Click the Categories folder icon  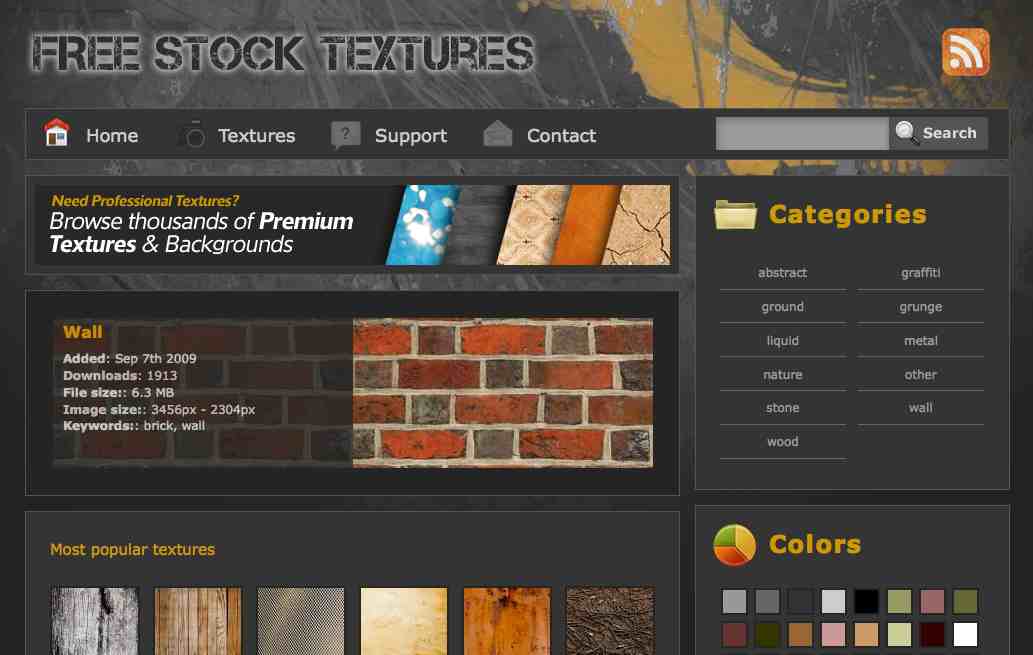[x=735, y=214]
